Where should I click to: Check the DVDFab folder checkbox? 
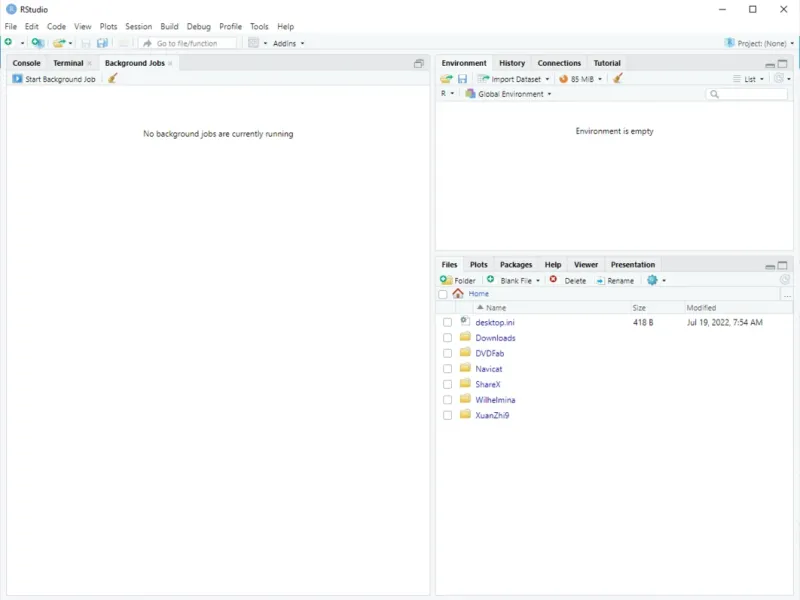(x=447, y=353)
